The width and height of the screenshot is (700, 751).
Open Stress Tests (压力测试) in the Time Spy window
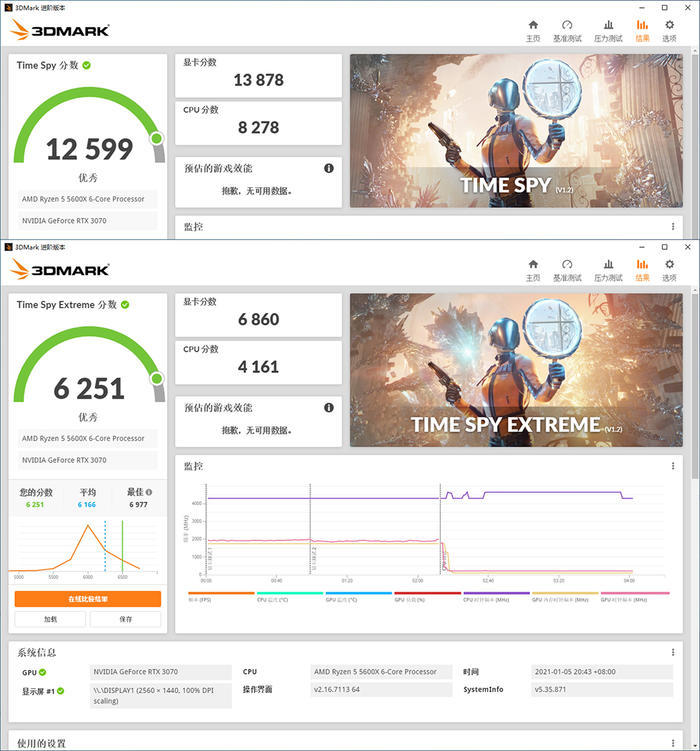point(608,31)
